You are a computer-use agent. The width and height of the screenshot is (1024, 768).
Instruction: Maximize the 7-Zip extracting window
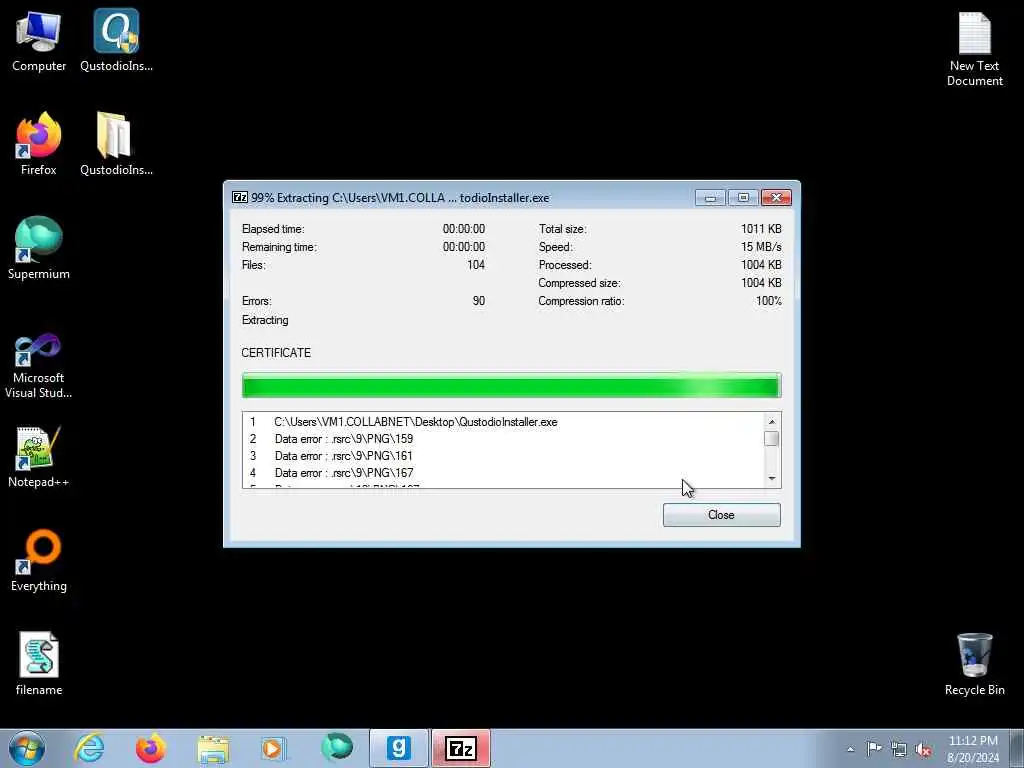[743, 197]
